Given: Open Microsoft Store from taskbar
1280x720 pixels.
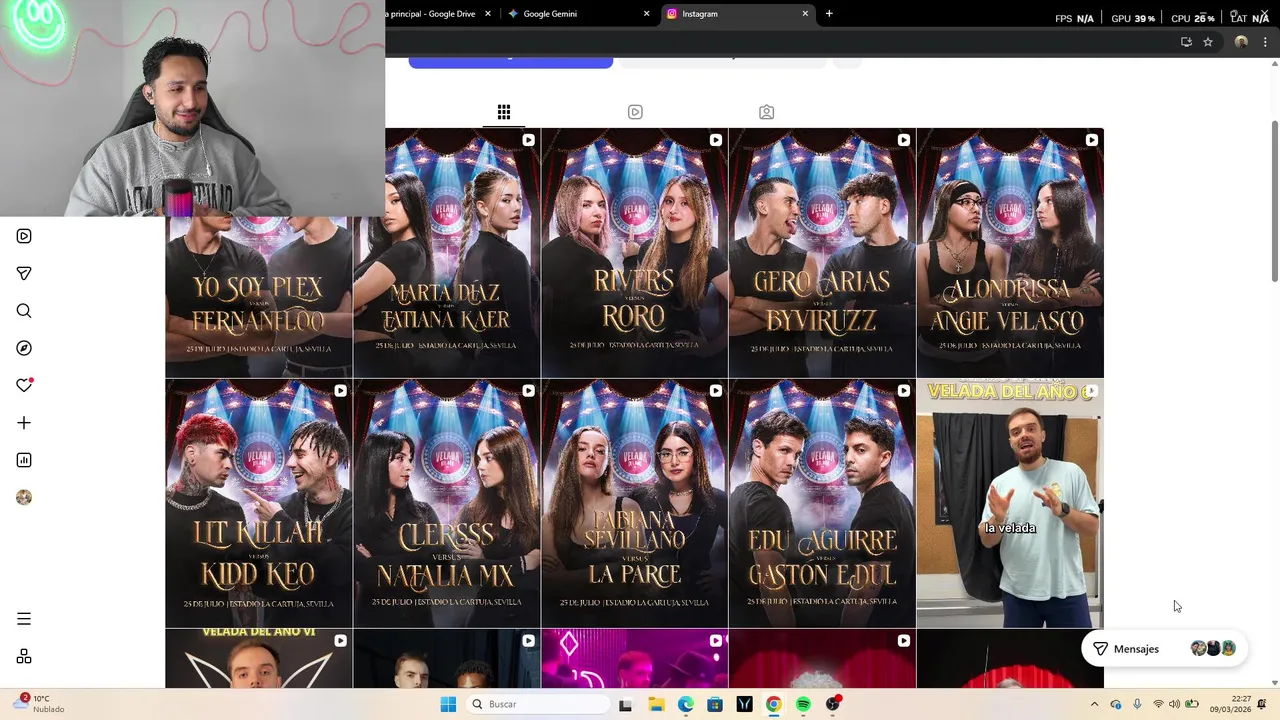Looking at the screenshot, I should click(x=715, y=704).
